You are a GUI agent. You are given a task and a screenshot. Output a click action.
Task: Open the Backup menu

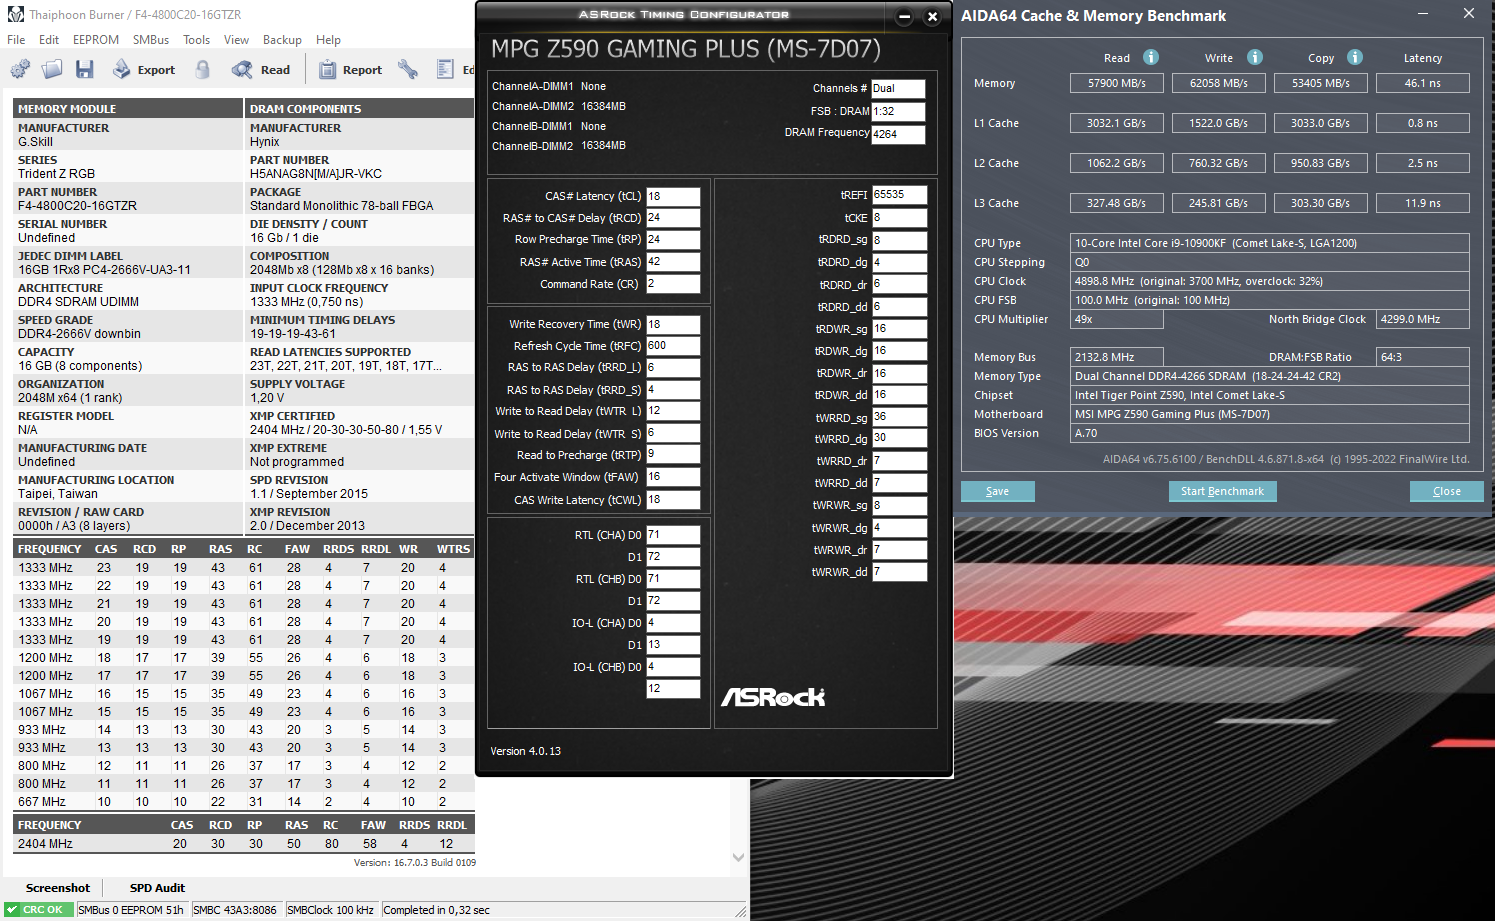coord(282,40)
